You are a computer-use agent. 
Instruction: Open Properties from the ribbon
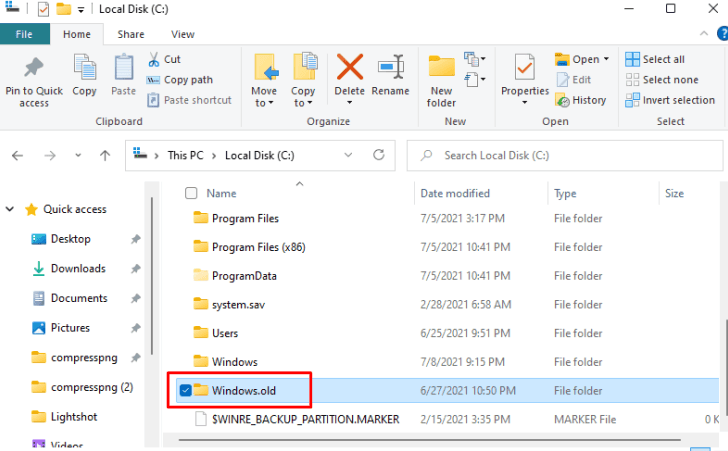[x=525, y=70]
